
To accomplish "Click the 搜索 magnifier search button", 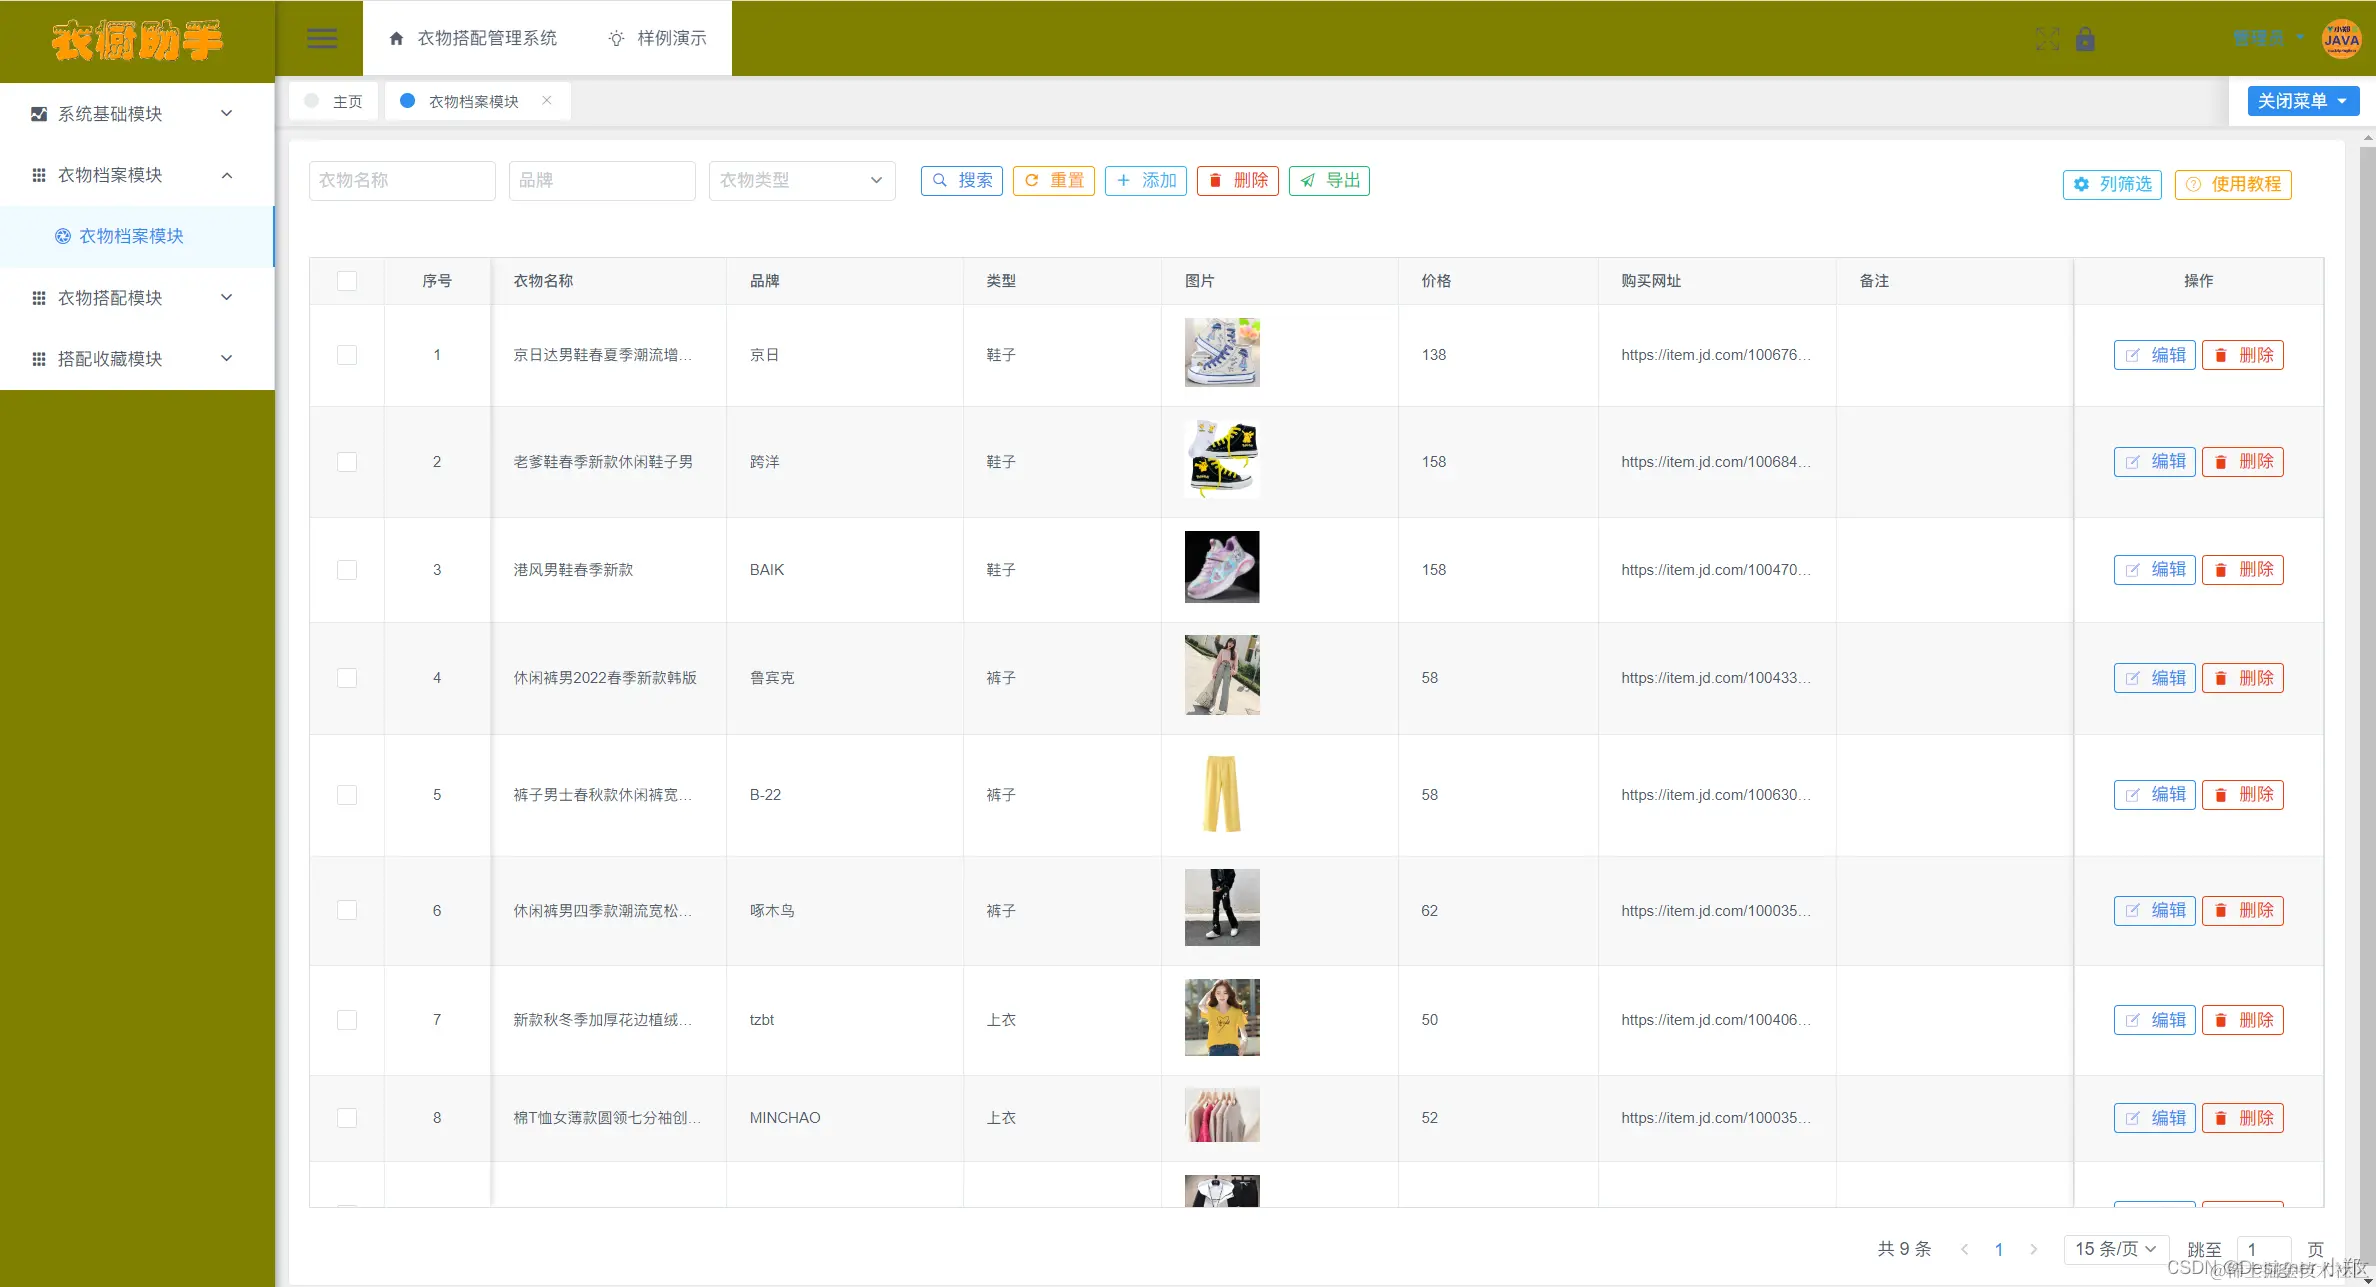I will (x=961, y=181).
